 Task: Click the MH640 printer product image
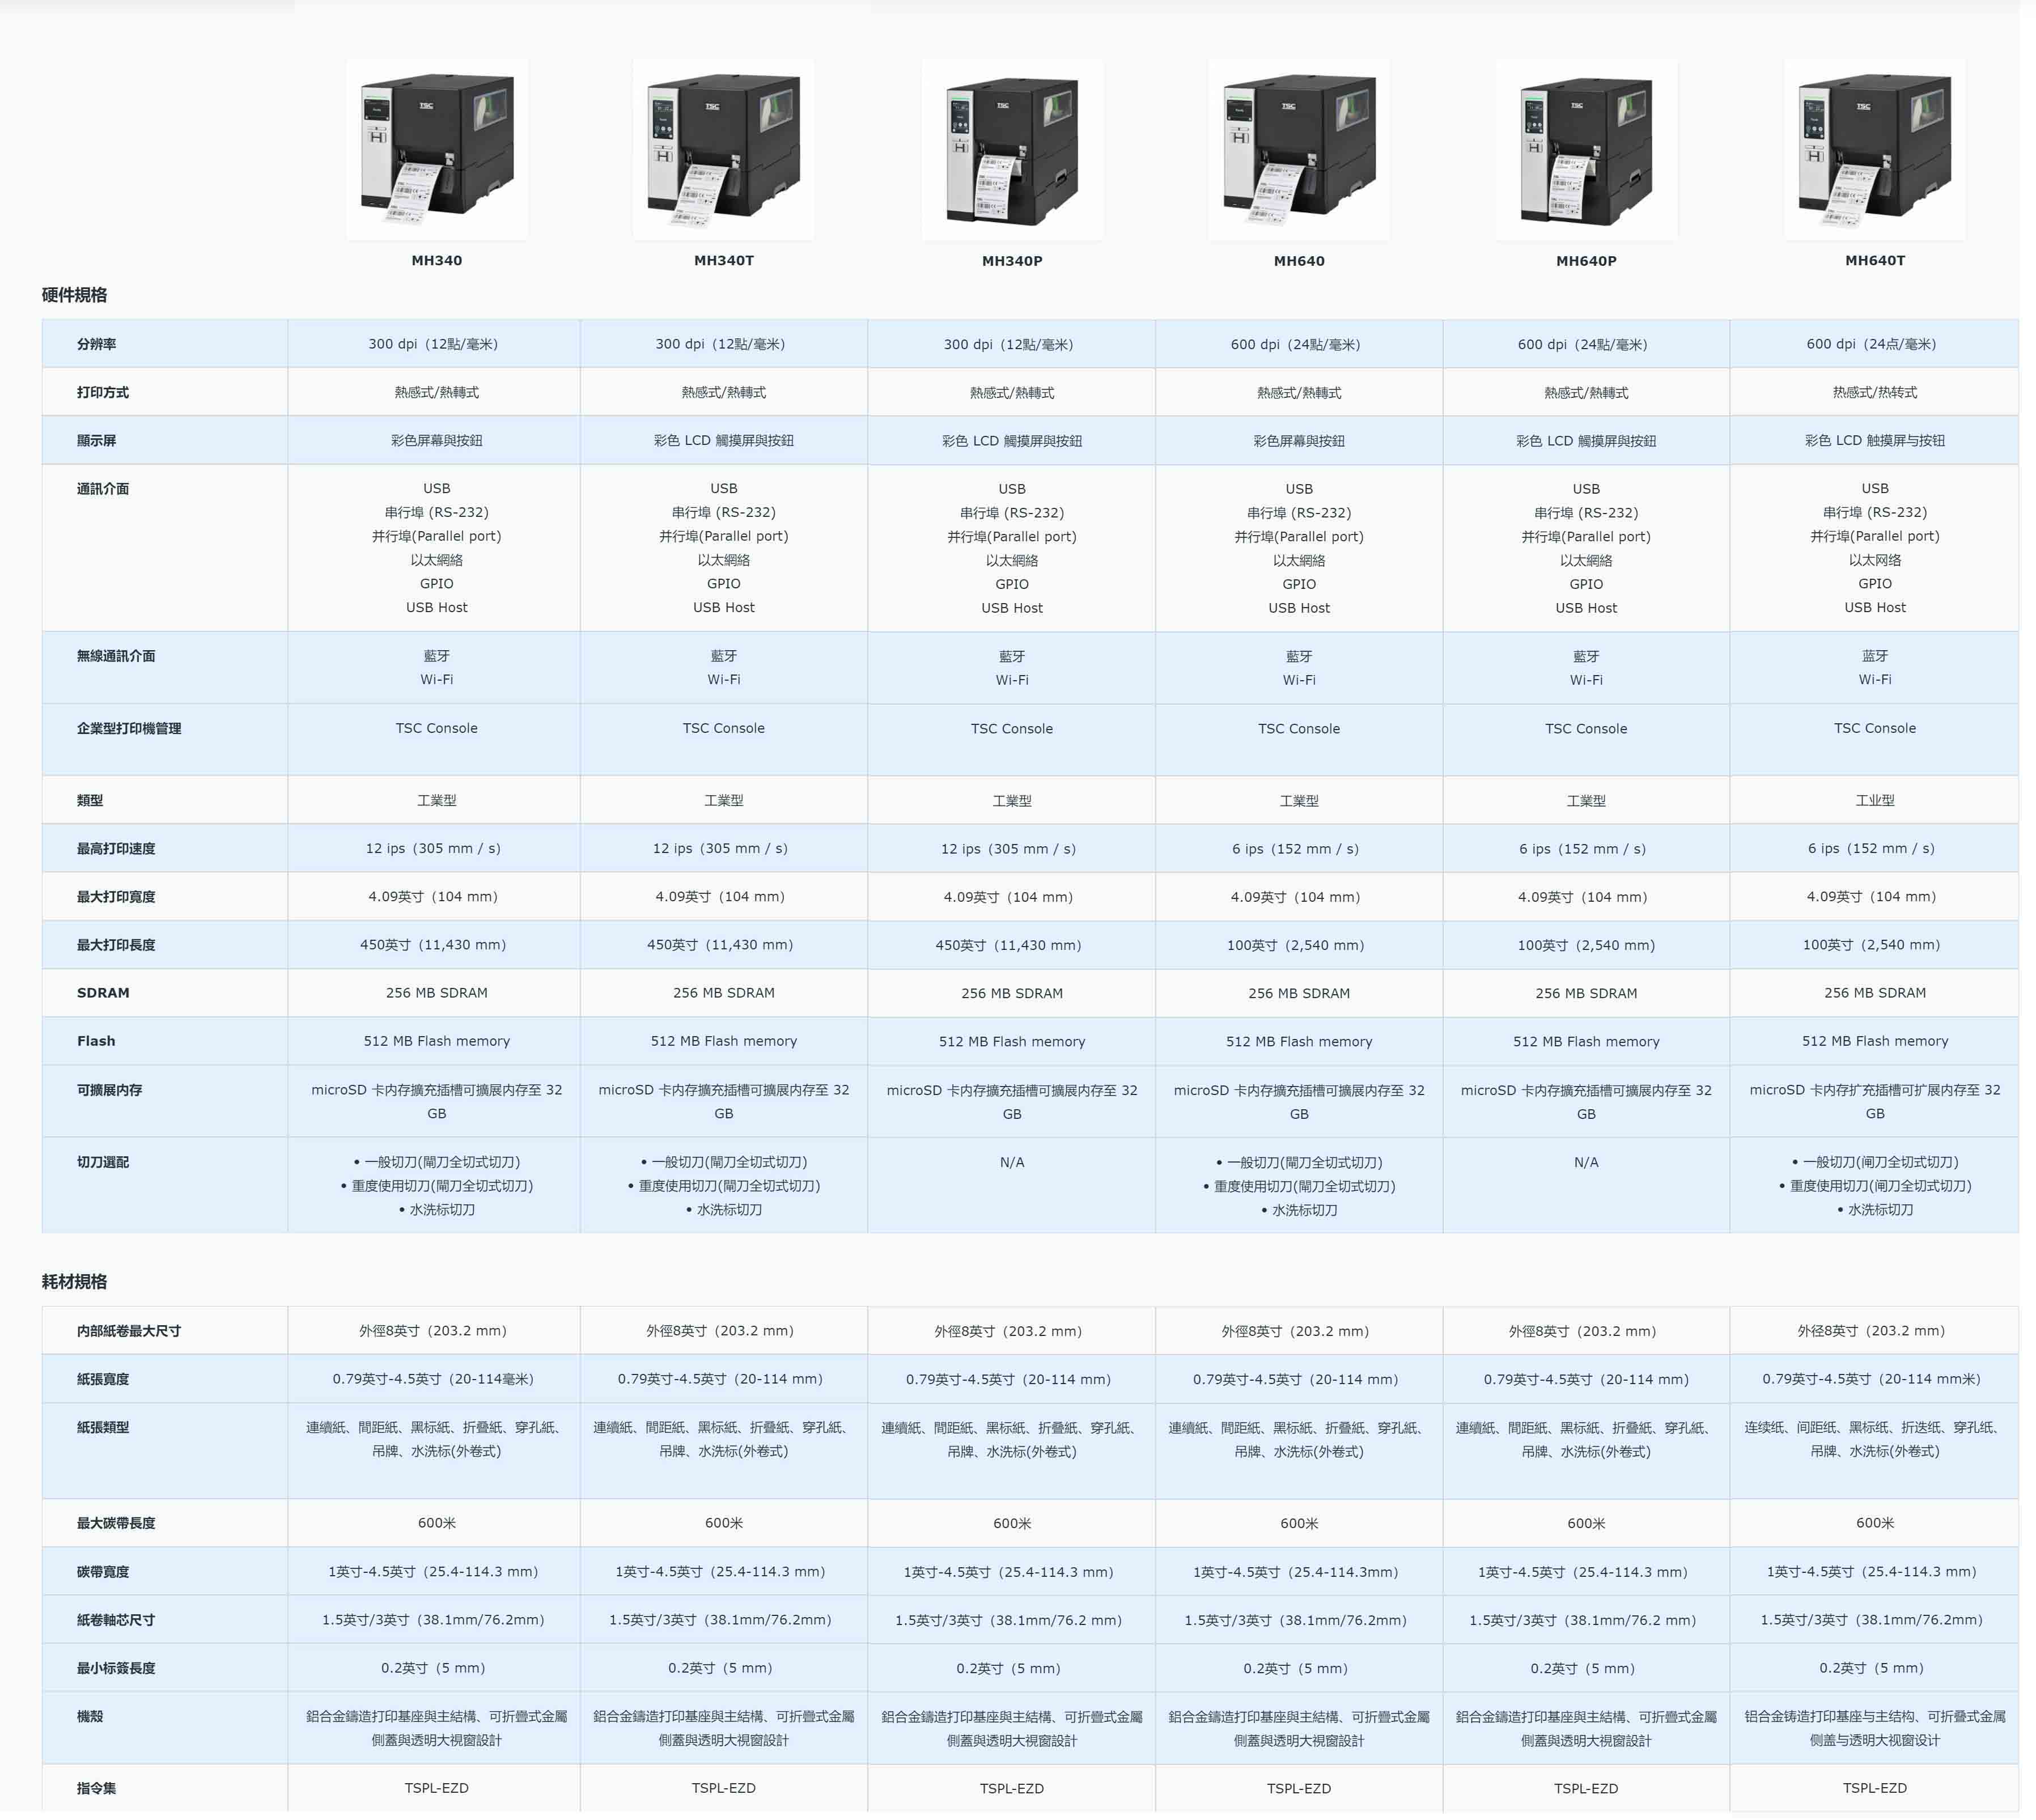[x=1298, y=148]
